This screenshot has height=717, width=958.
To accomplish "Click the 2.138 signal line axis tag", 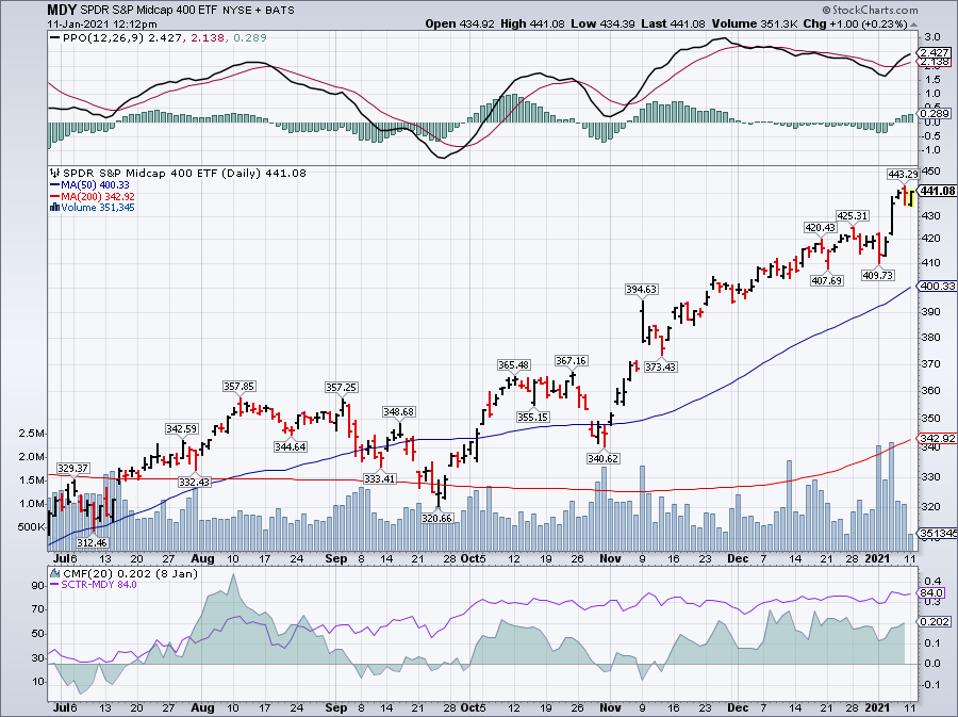I will coord(934,62).
